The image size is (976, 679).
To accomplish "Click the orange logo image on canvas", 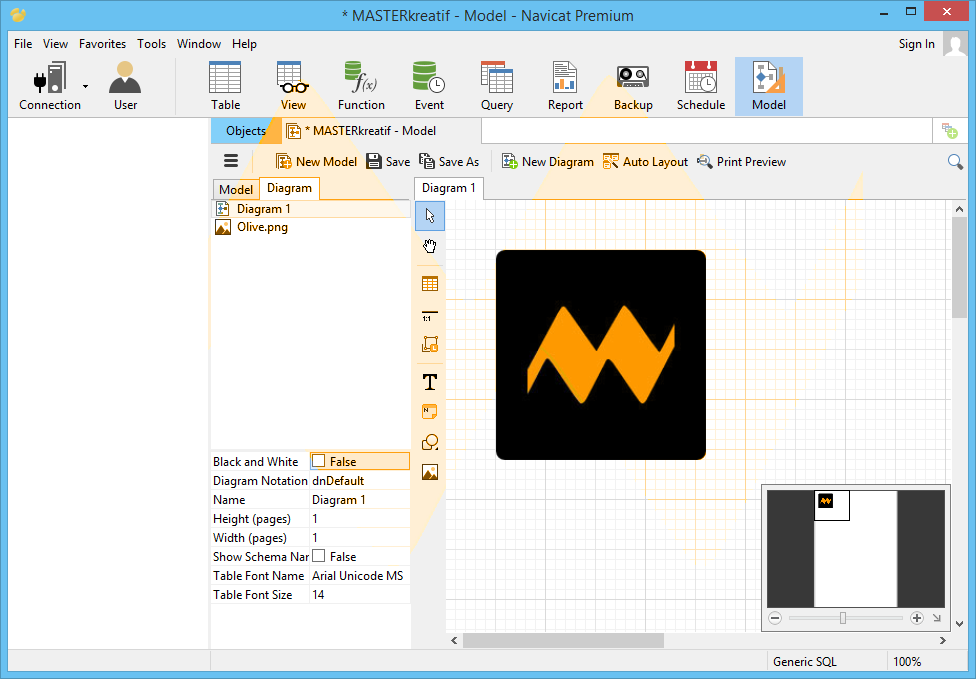I will (x=601, y=355).
